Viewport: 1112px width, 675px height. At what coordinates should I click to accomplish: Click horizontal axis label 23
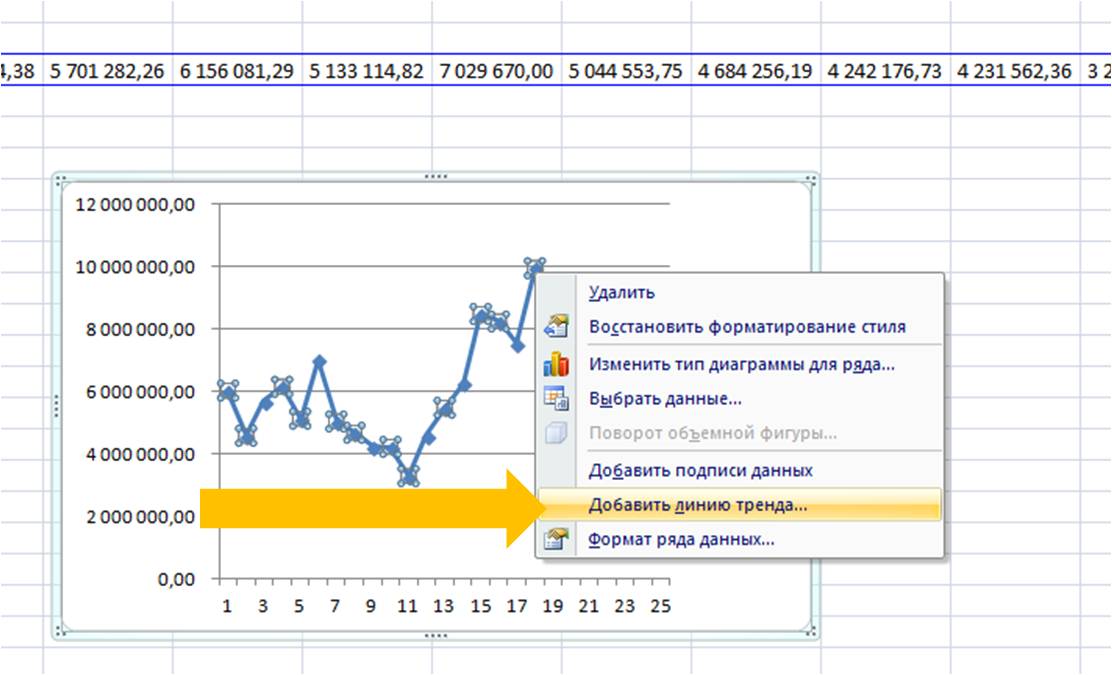(x=625, y=606)
